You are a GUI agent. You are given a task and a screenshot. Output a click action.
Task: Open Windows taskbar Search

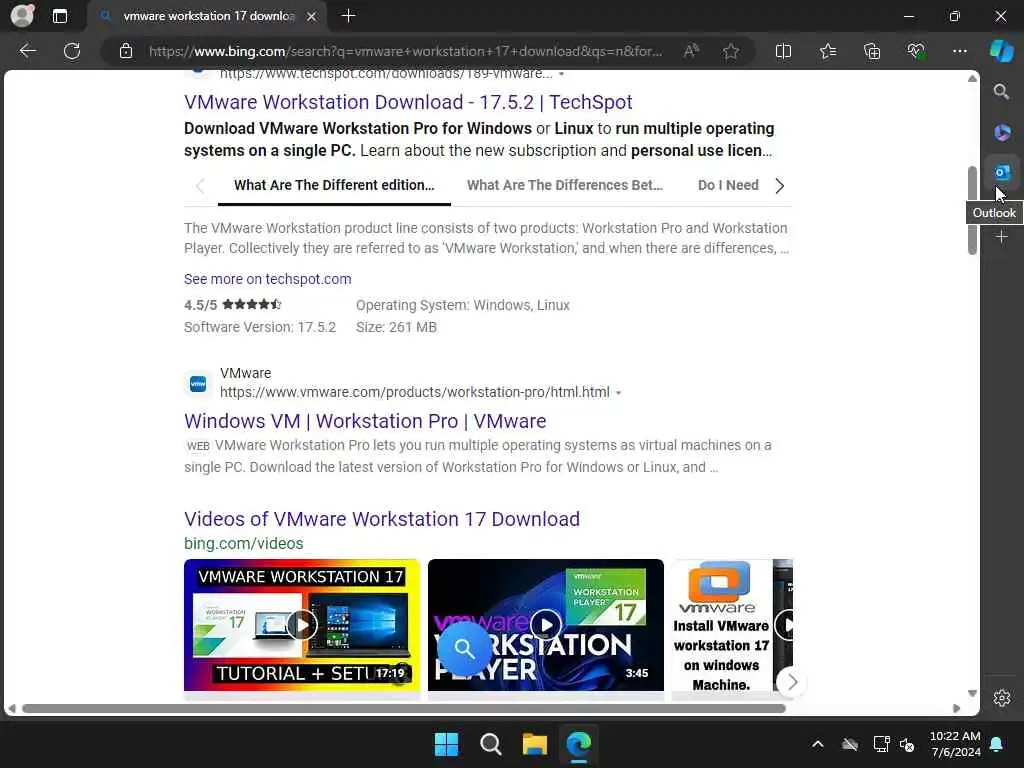(x=490, y=744)
